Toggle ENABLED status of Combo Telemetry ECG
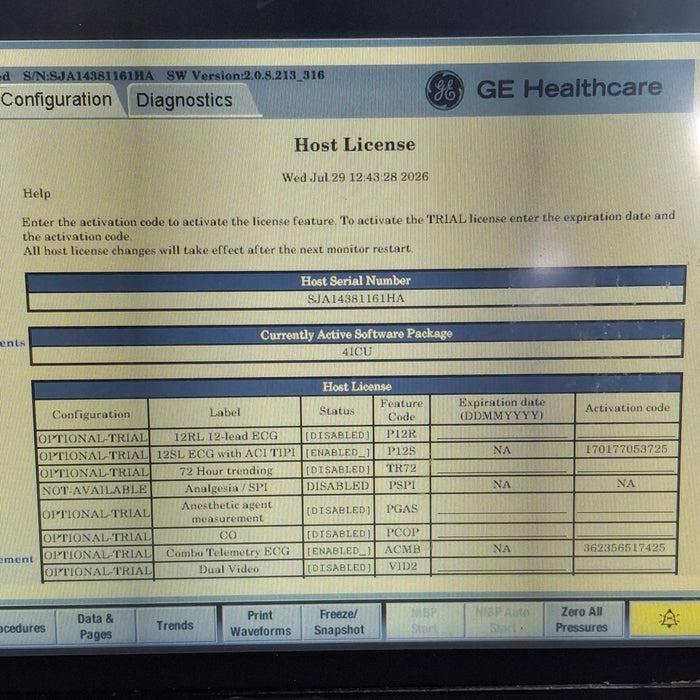700x700 pixels. pyautogui.click(x=339, y=551)
